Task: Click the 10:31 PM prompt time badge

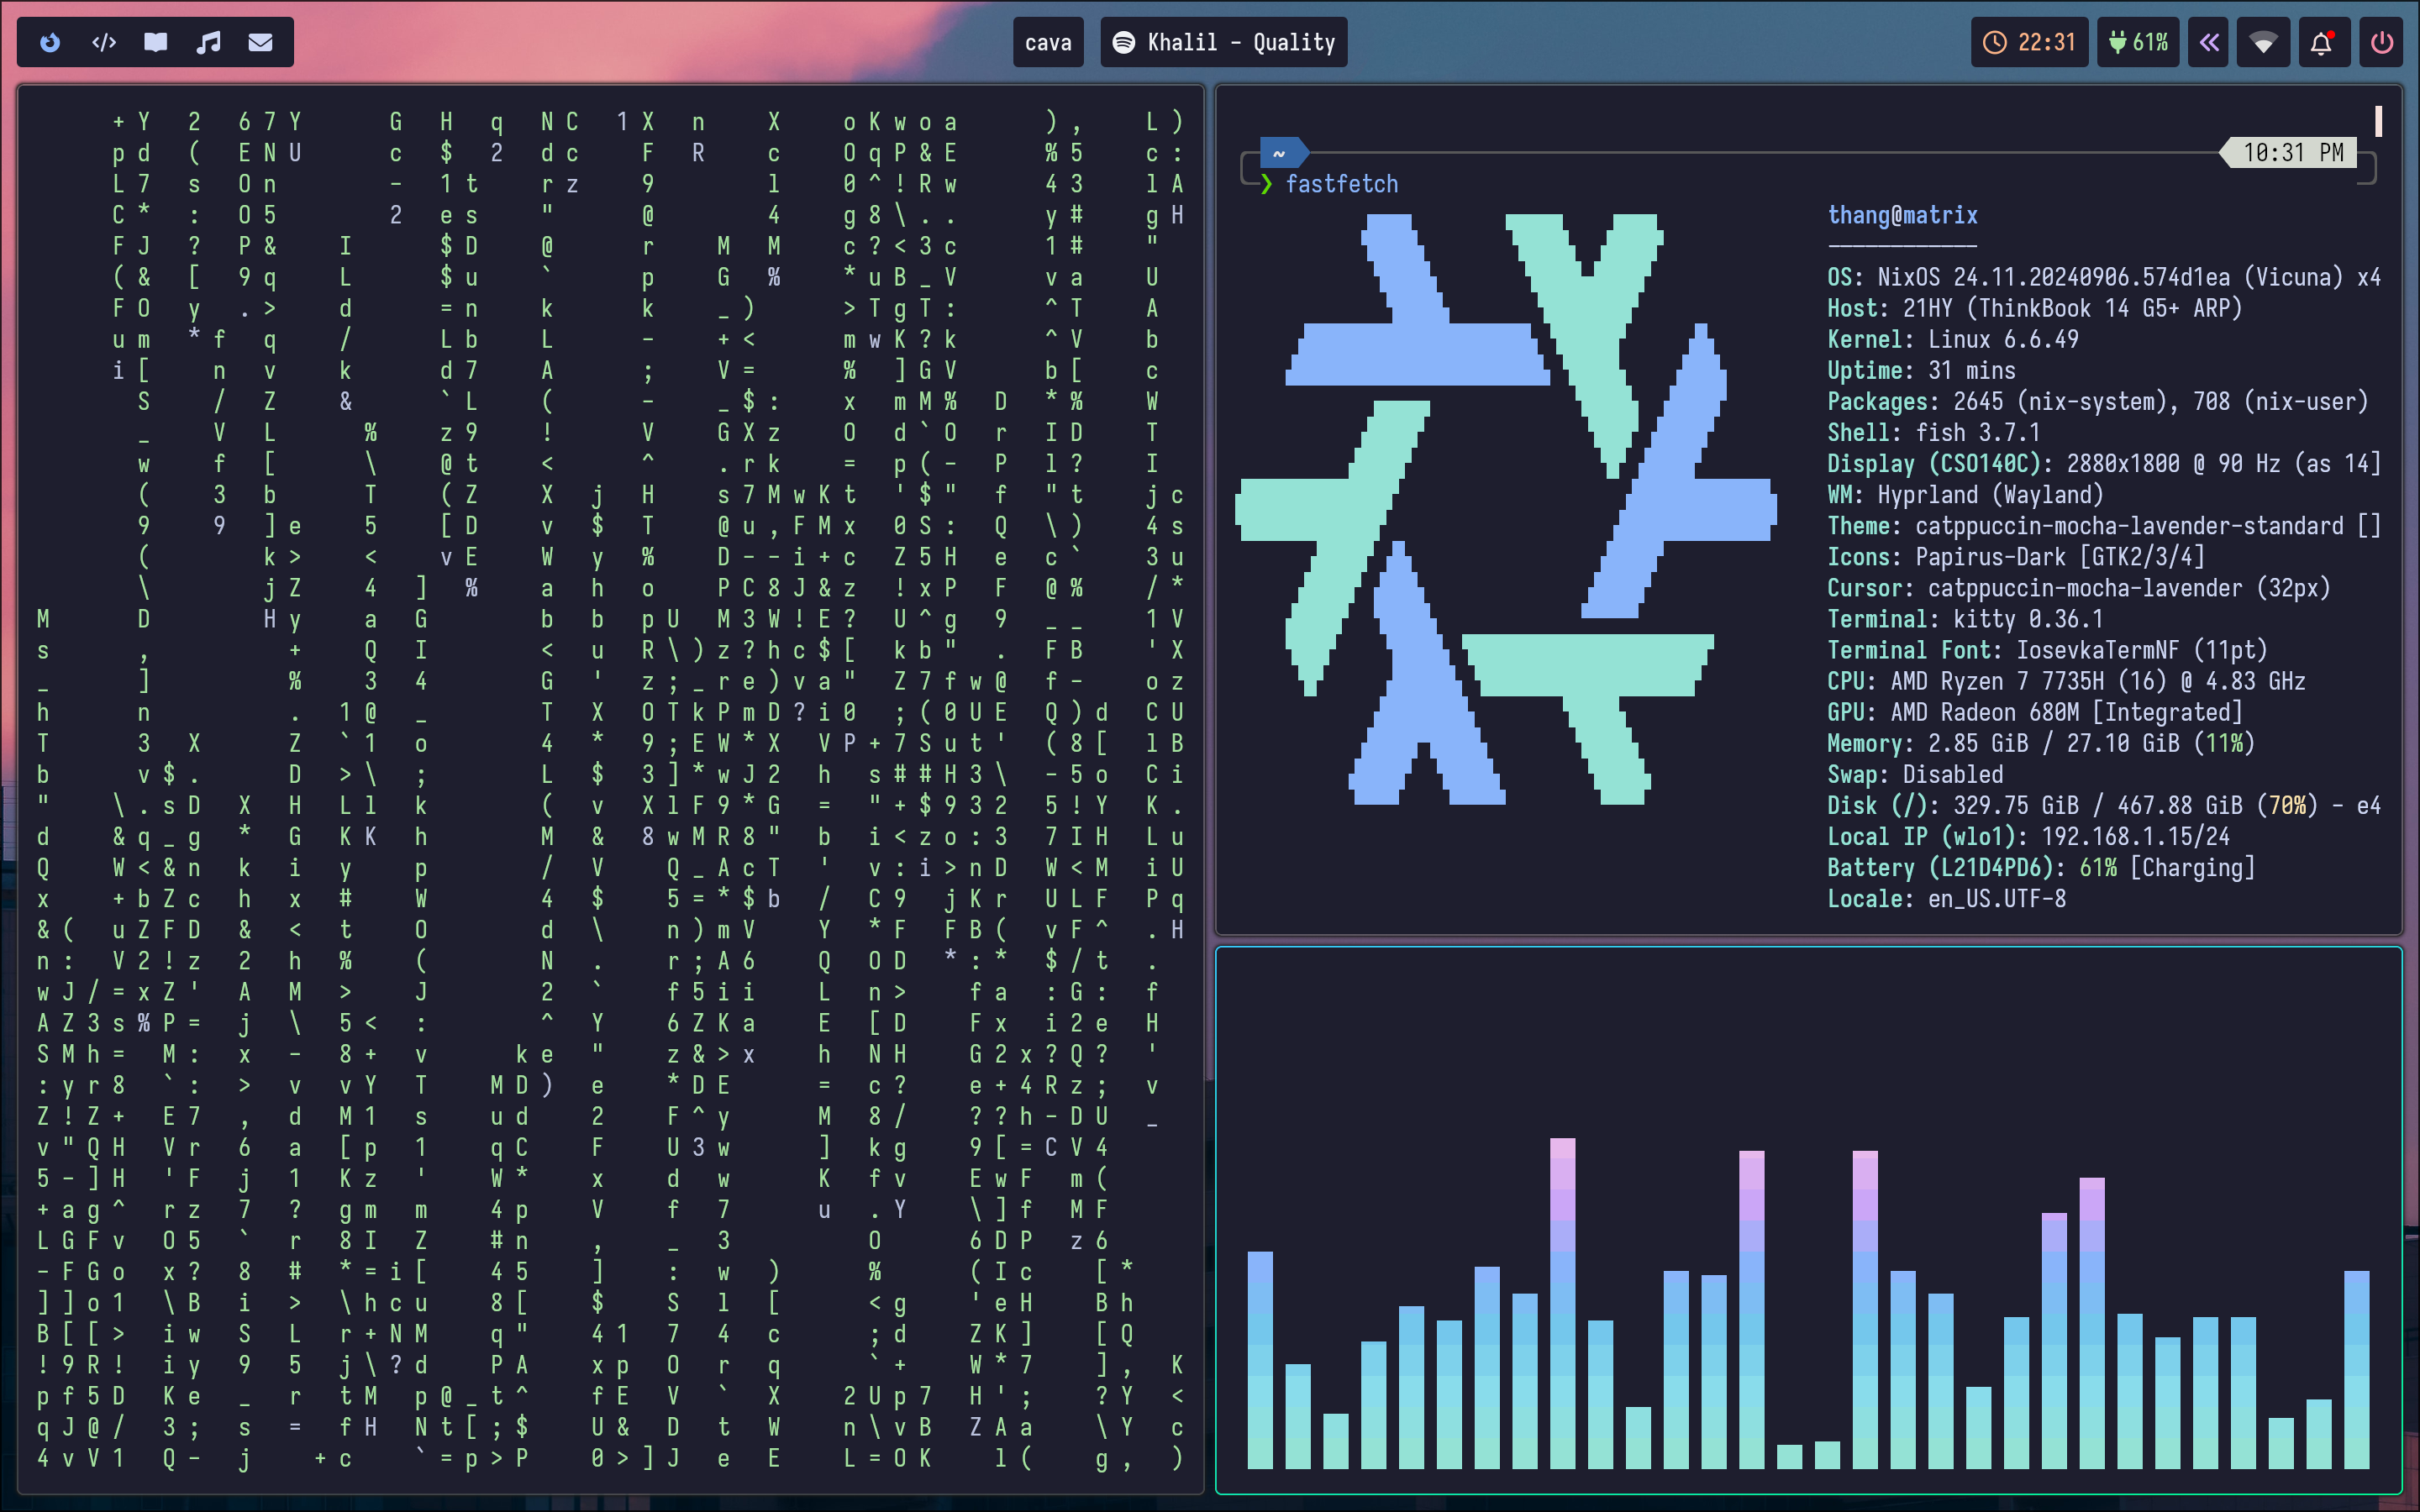Action: point(2292,152)
